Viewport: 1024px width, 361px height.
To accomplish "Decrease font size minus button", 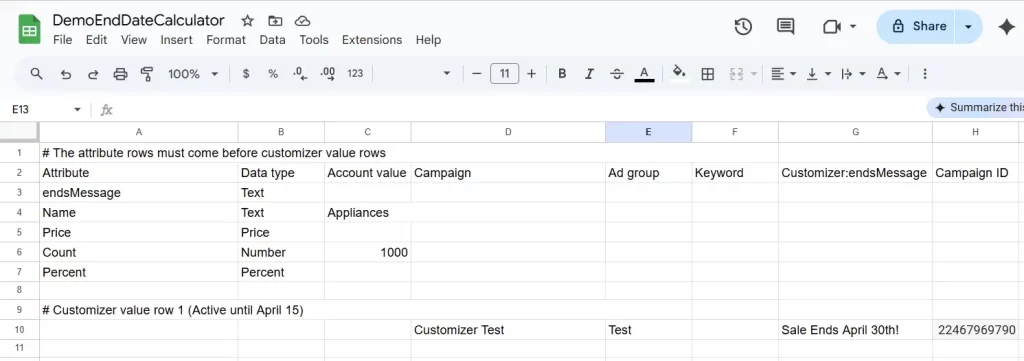I will coord(477,74).
